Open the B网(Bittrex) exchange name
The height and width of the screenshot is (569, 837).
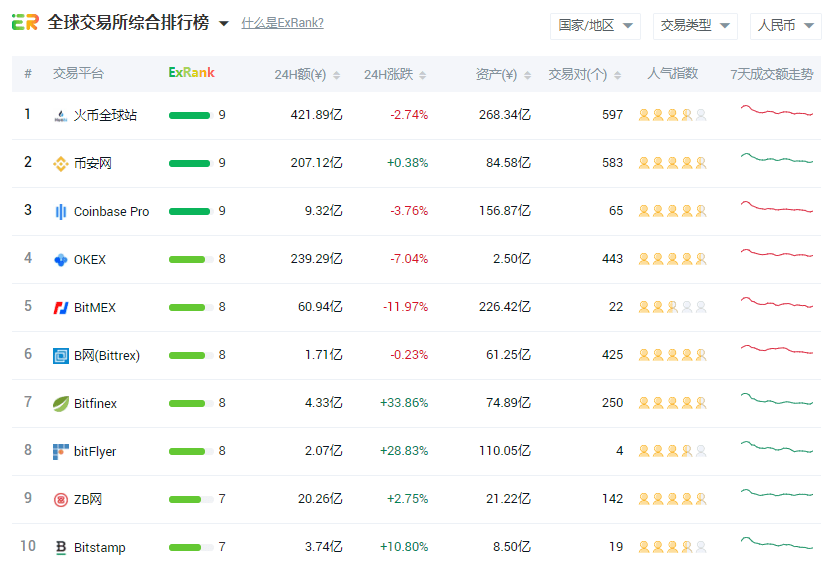(x=107, y=355)
